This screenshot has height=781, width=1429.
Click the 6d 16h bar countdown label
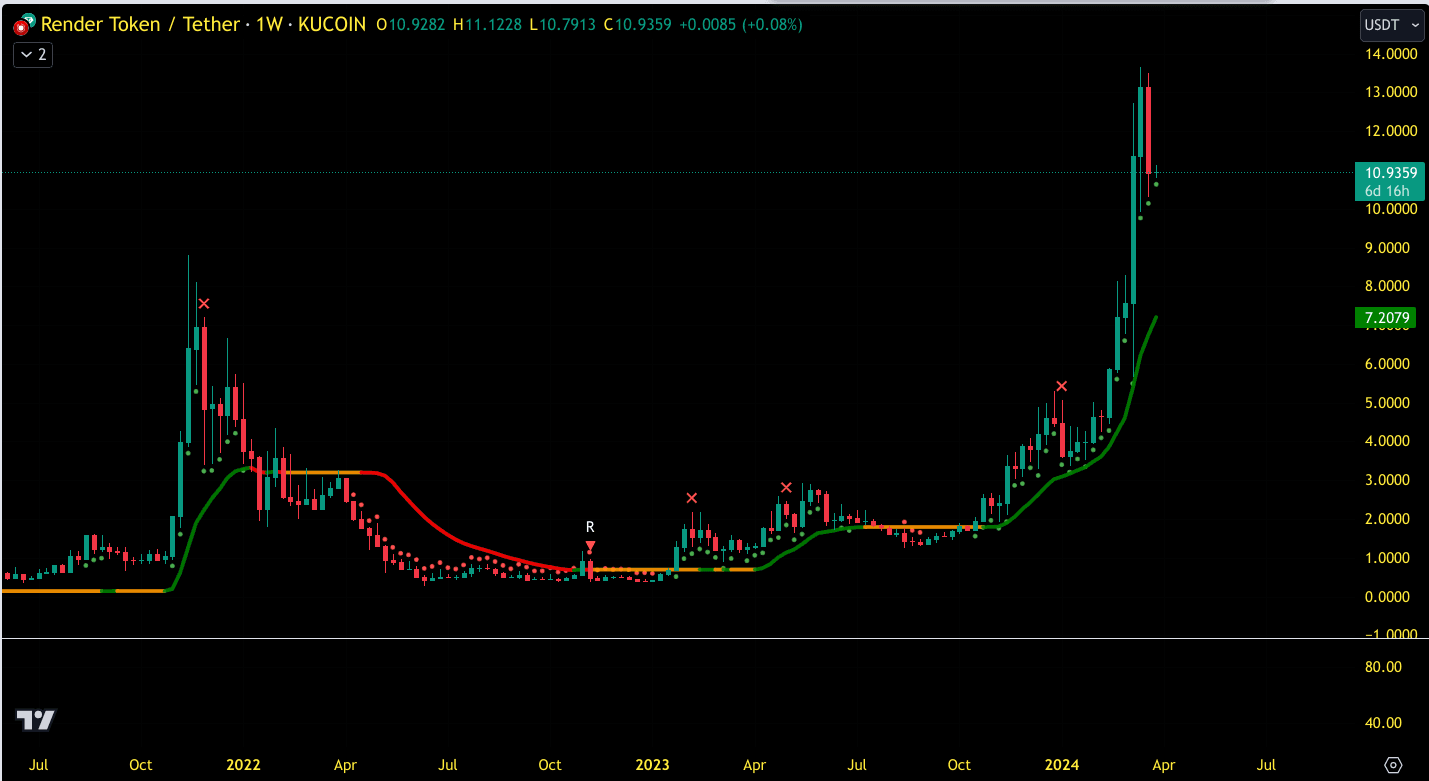[x=1387, y=191]
